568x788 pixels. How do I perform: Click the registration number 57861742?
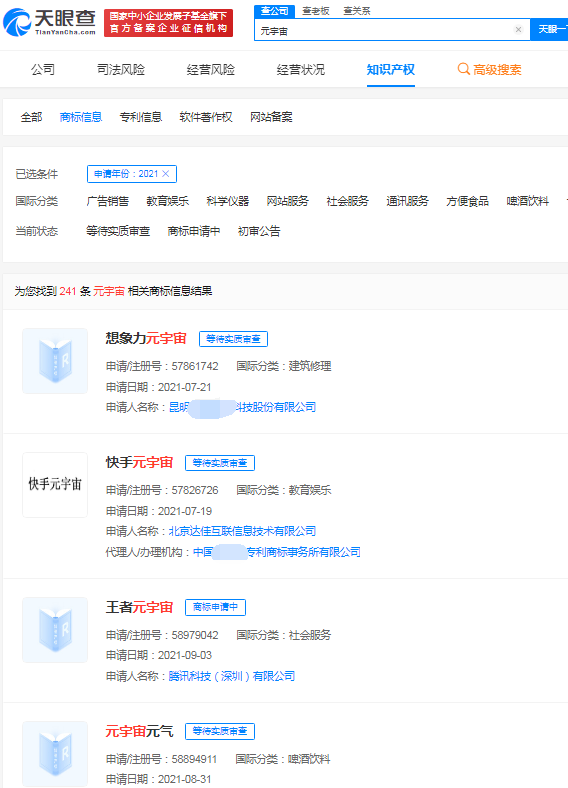pyautogui.click(x=195, y=366)
